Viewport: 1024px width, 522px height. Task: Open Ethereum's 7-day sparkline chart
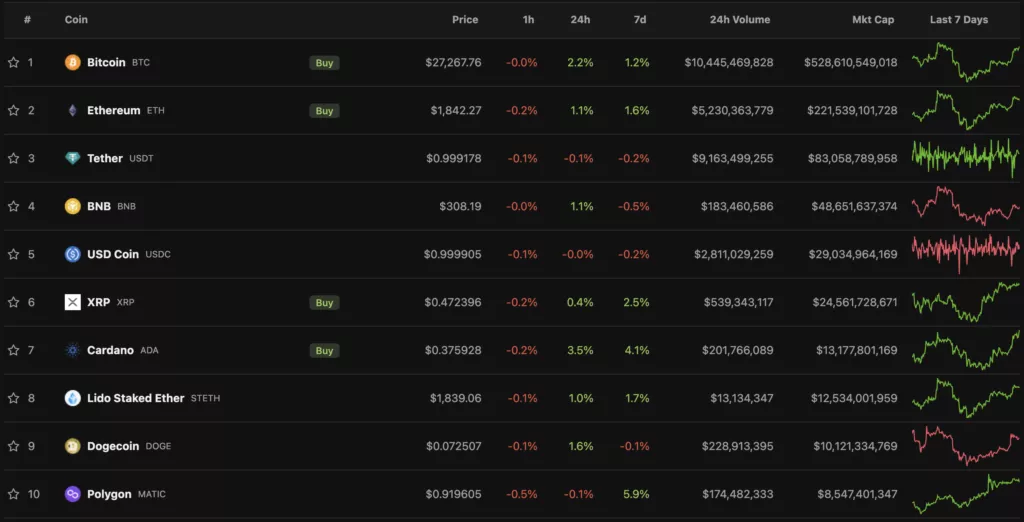pyautogui.click(x=966, y=110)
